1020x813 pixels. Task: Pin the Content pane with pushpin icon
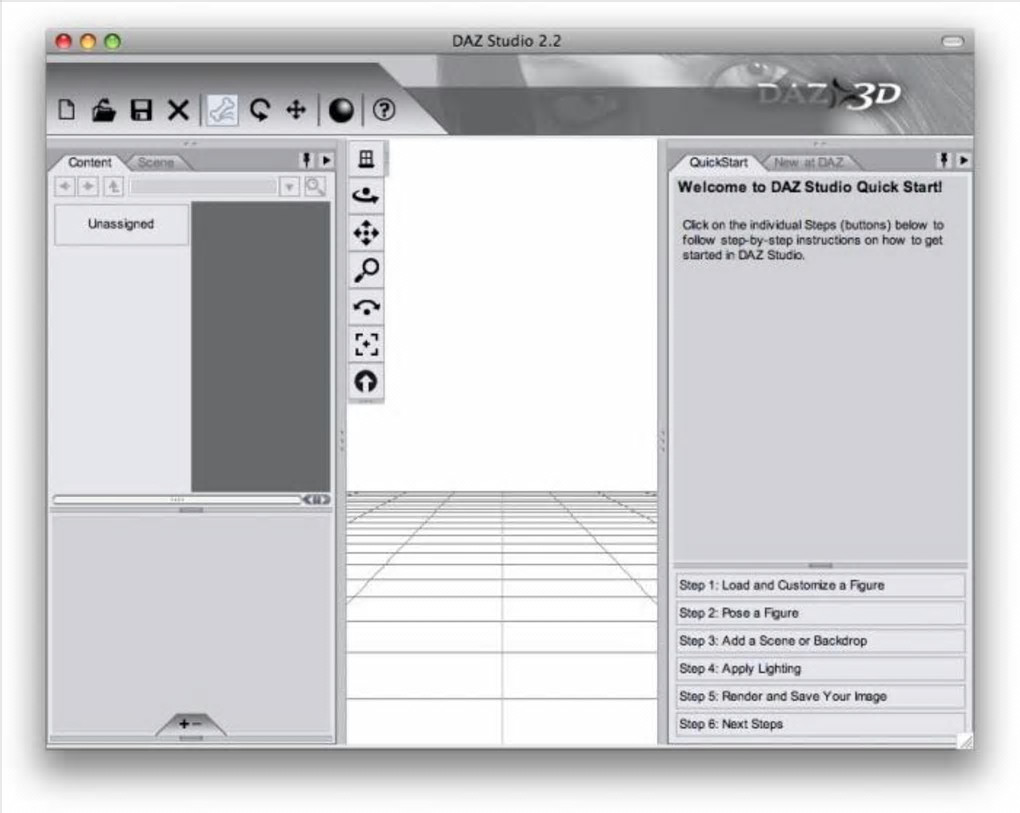tap(306, 160)
